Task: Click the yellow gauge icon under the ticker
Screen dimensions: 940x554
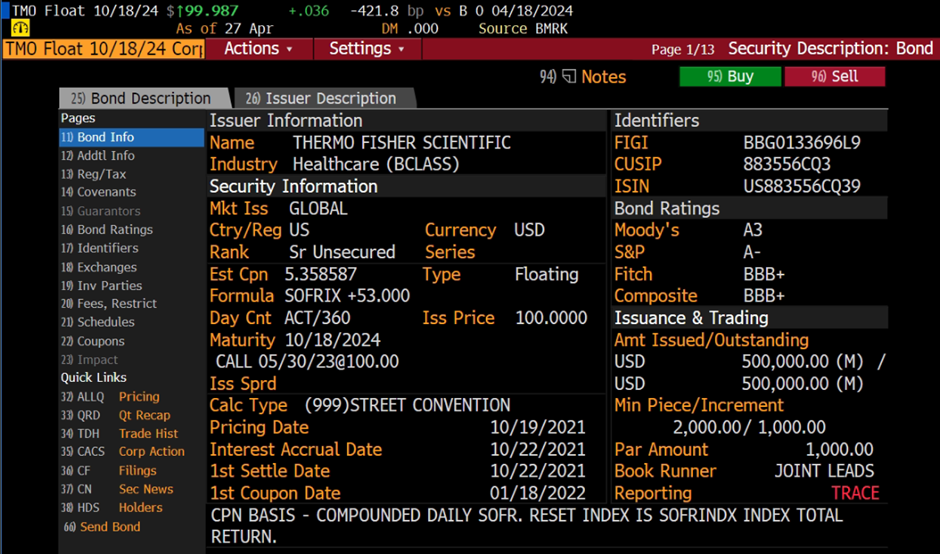Action: (x=20, y=28)
